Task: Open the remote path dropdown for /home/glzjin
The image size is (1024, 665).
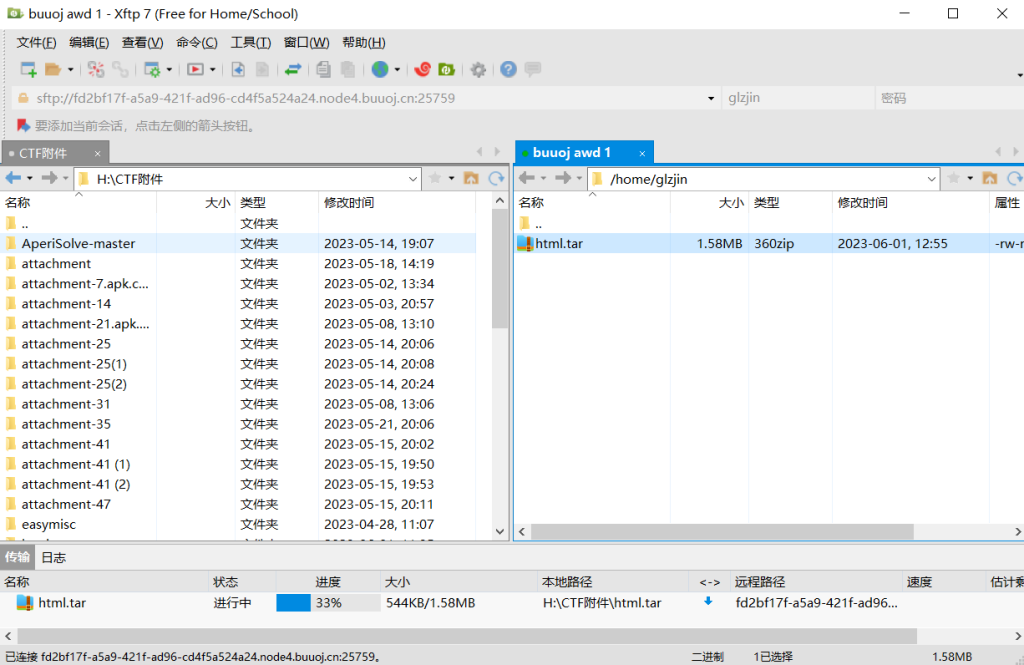Action: pyautogui.click(x=932, y=178)
